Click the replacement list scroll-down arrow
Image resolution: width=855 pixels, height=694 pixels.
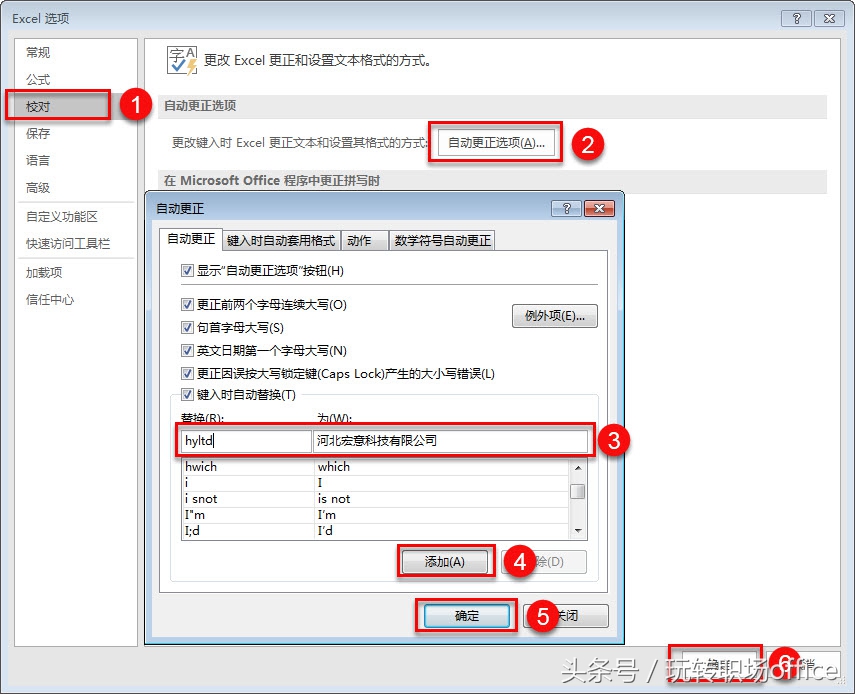click(578, 530)
